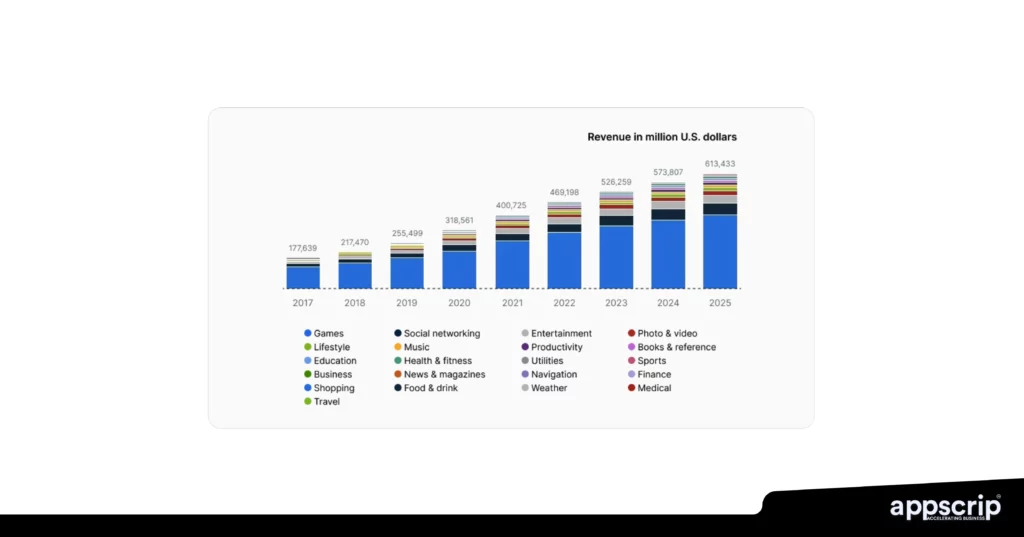Click the Health & fitness legend marker
This screenshot has width=1024, height=537.
tap(398, 361)
